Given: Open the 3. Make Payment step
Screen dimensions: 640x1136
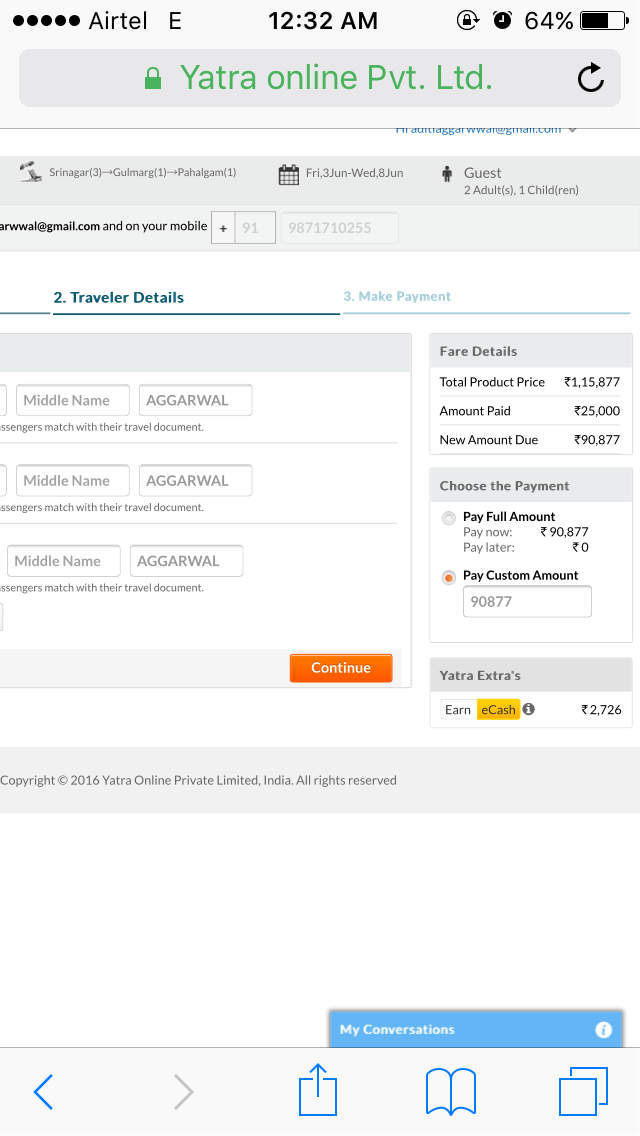Looking at the screenshot, I should (397, 296).
